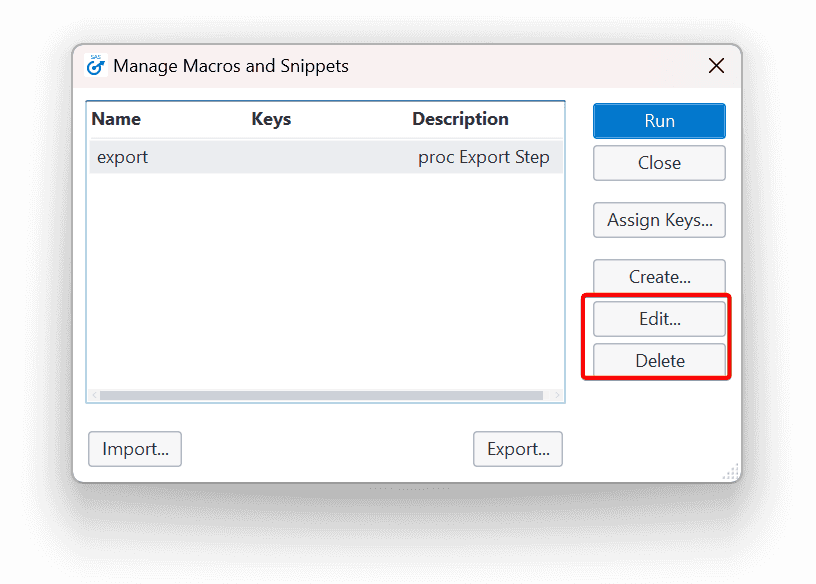Click the proc Export Step description cell
The height and width of the screenshot is (584, 816).
pyautogui.click(x=484, y=157)
